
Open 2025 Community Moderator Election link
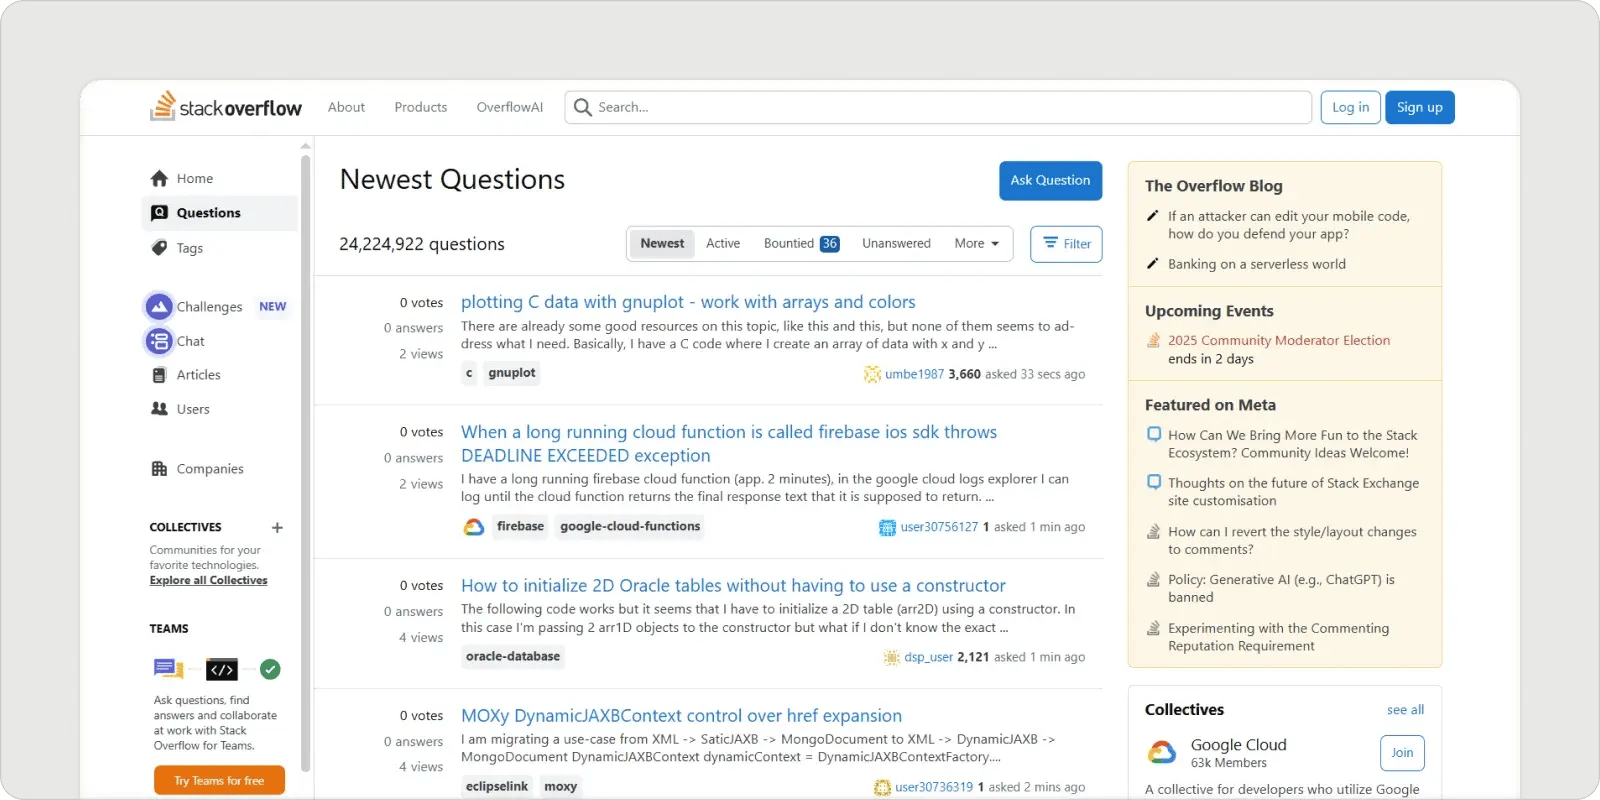click(x=1279, y=340)
